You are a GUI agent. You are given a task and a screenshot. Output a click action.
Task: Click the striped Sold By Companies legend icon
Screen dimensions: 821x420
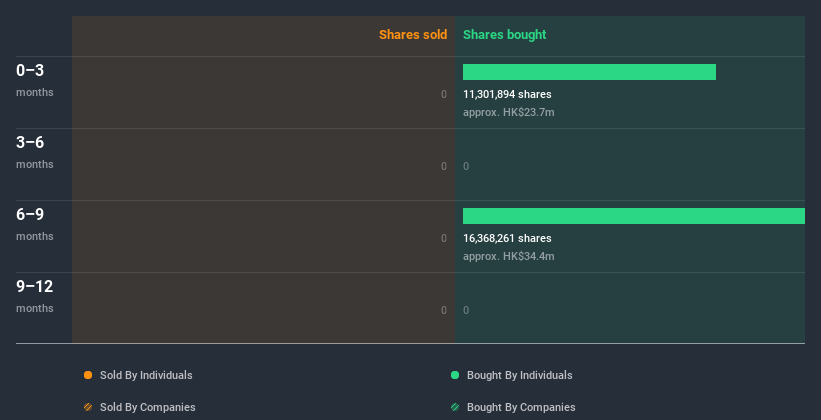(x=88, y=407)
